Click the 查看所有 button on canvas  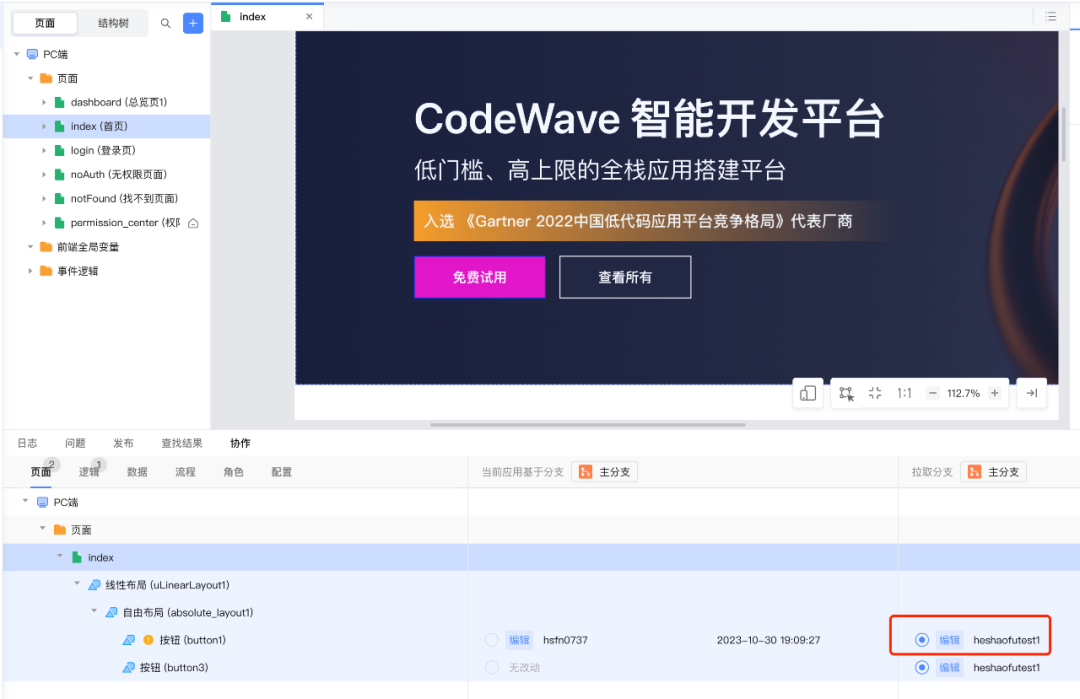pos(625,277)
